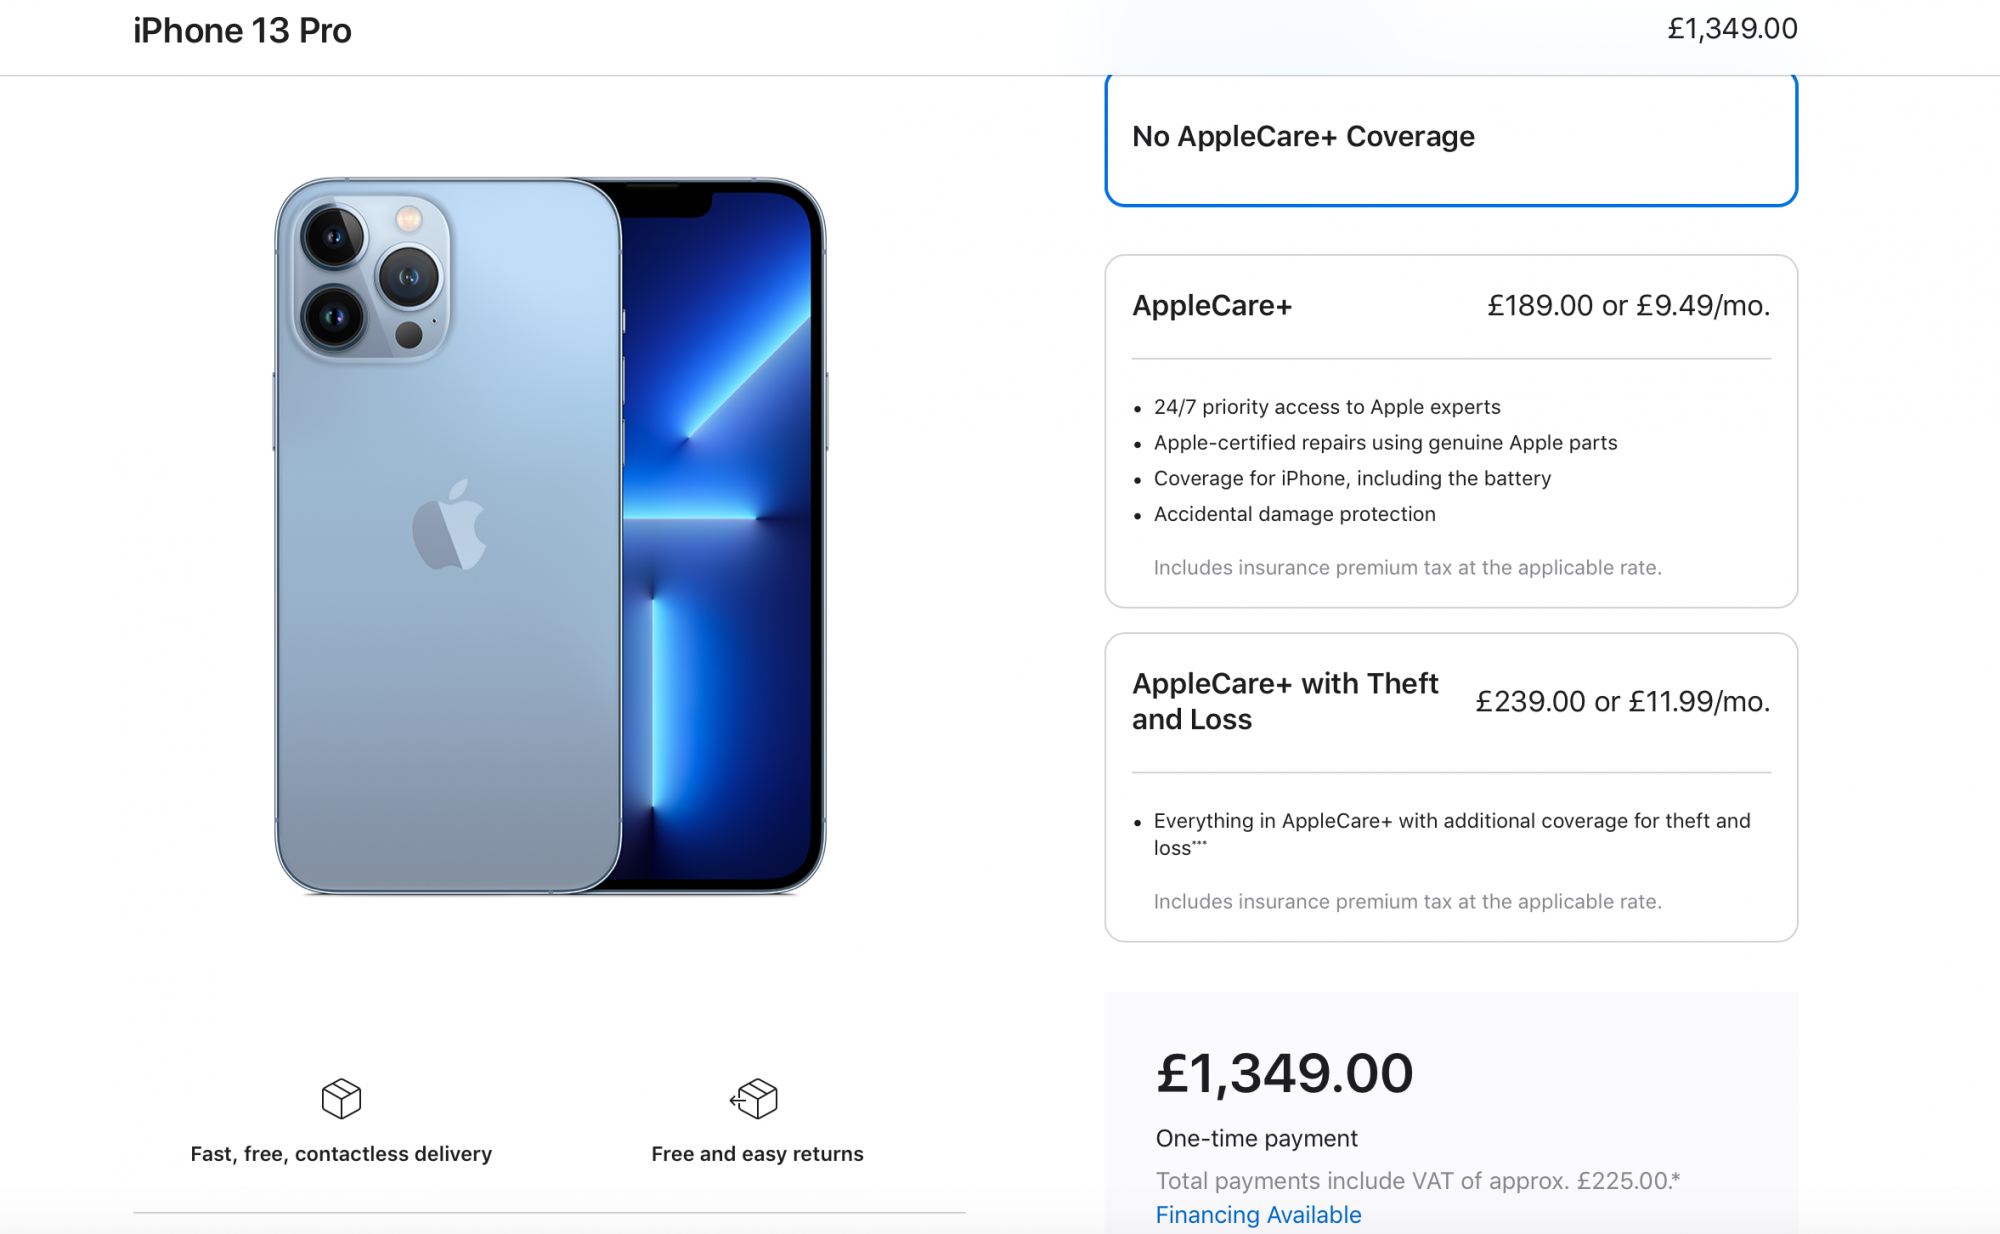Click the £189.00 or £9.49/mo. price
This screenshot has width=2000, height=1234.
1628,305
